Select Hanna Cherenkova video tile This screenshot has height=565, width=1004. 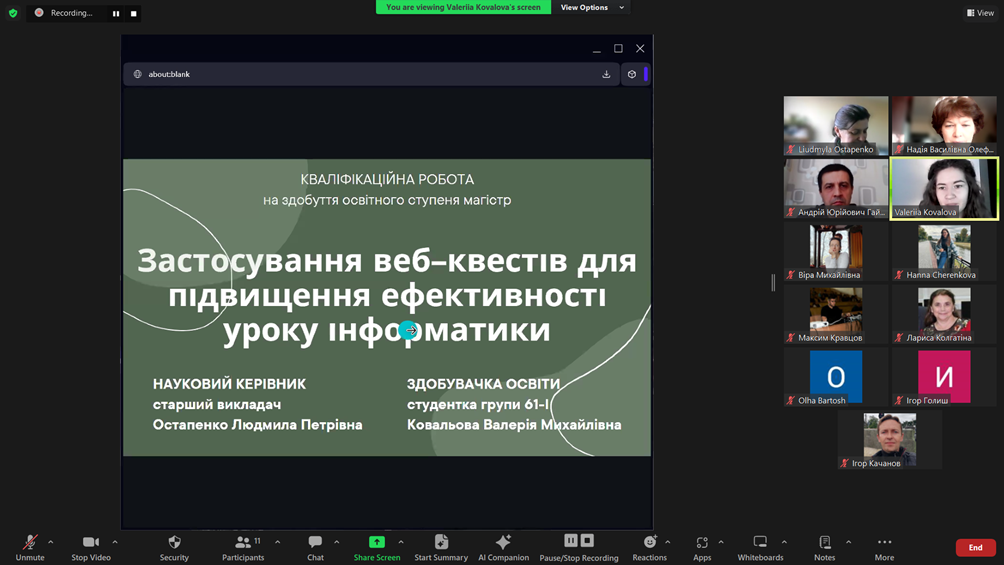pos(944,251)
